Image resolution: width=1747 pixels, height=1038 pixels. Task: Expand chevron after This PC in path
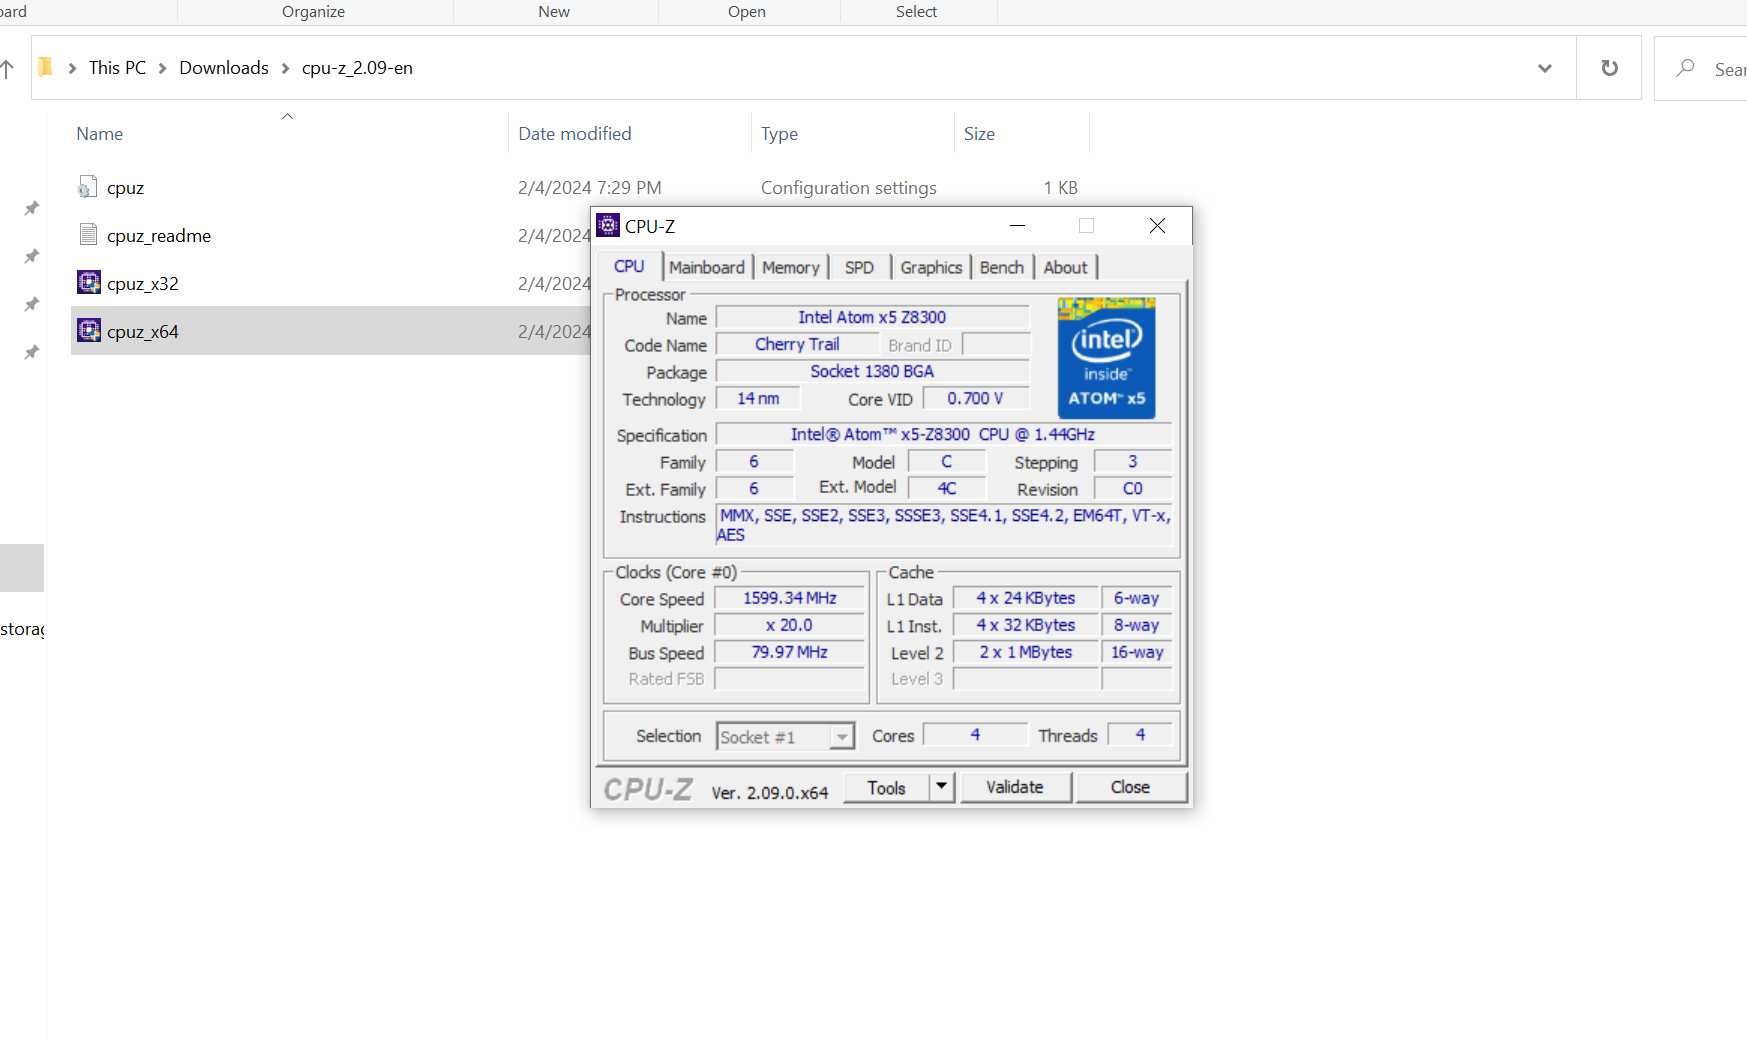(162, 68)
